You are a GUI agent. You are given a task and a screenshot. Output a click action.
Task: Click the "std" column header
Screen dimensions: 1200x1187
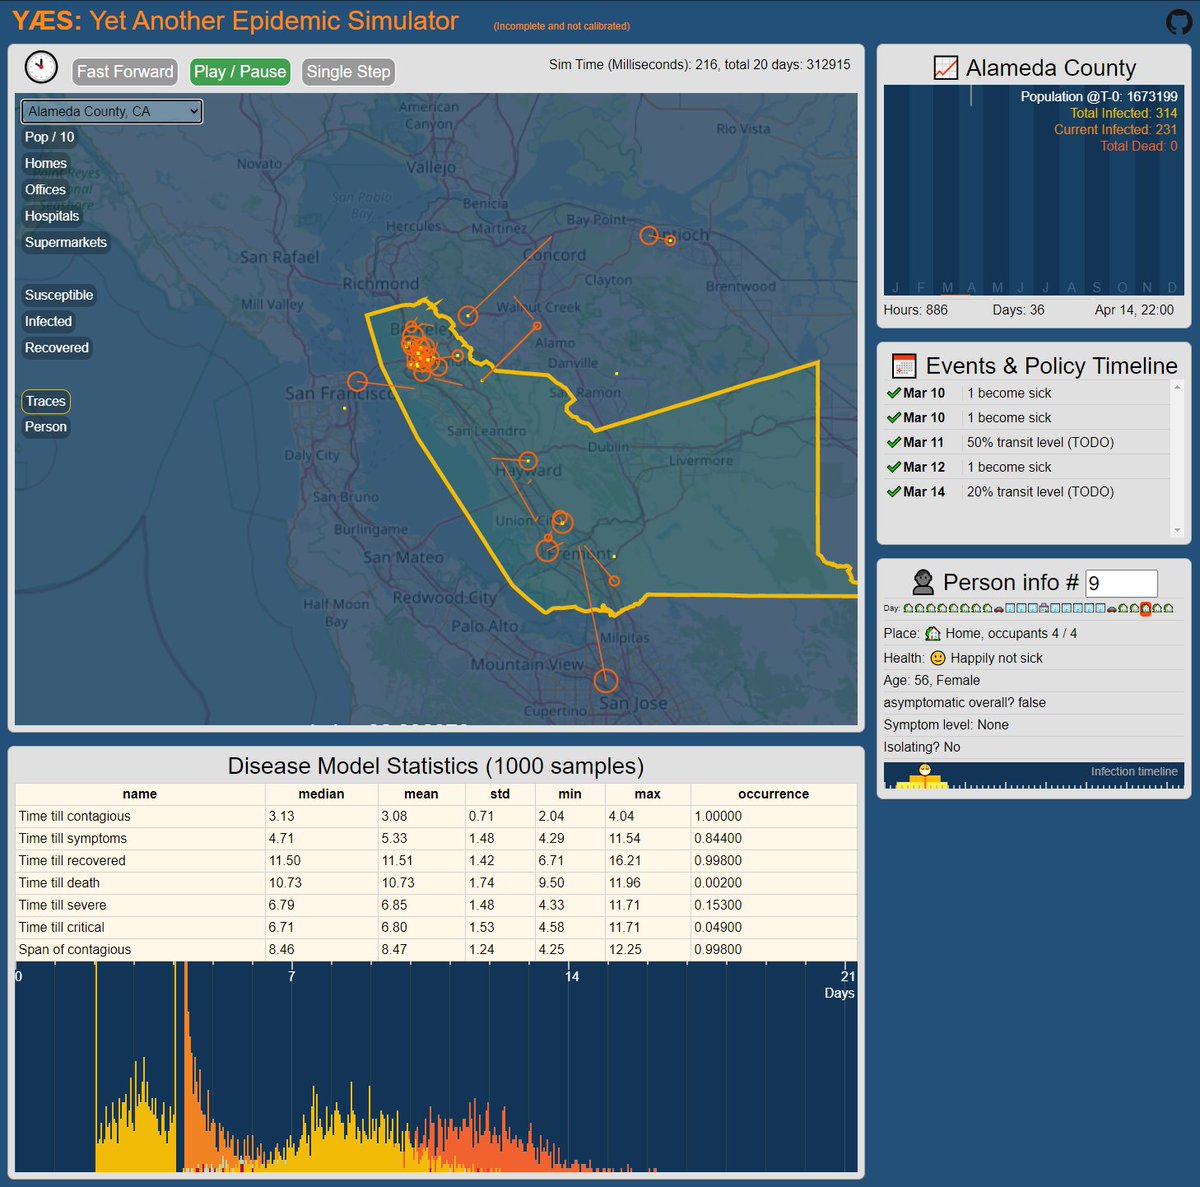pos(500,794)
